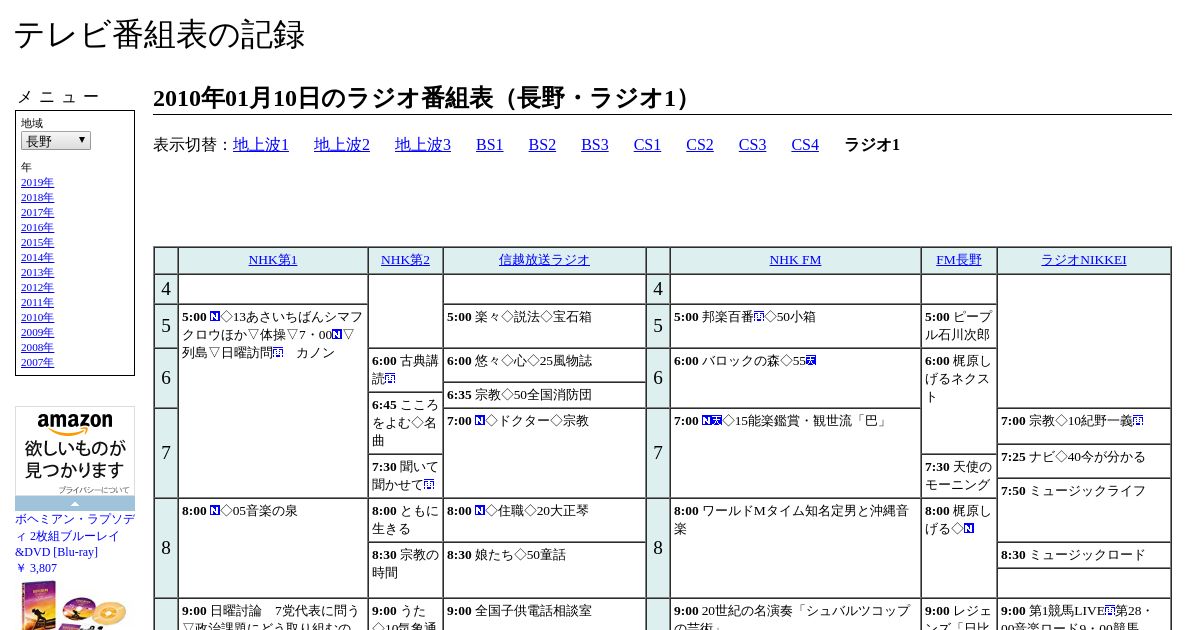Open the 2007年 year link
1200x630 pixels.
pyautogui.click(x=37, y=362)
